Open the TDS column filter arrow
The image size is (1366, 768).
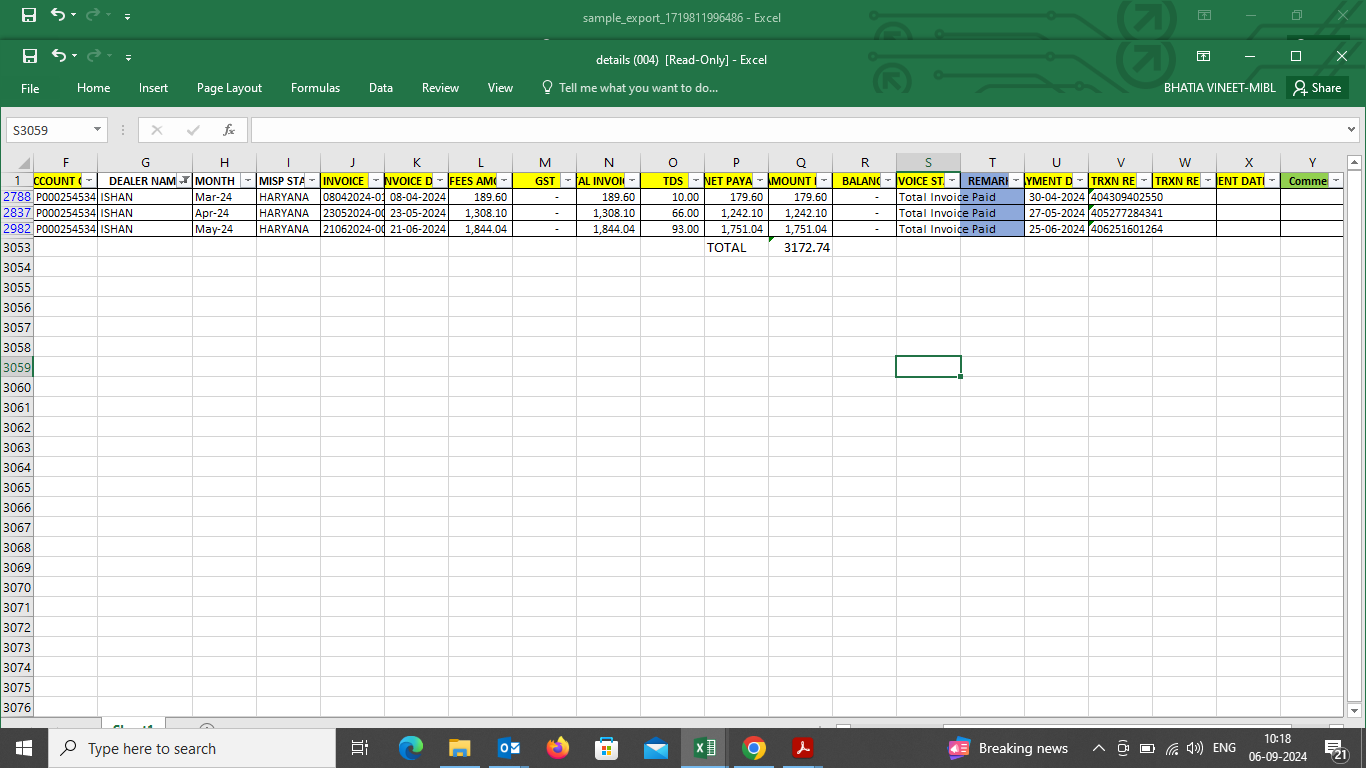pyautogui.click(x=696, y=181)
